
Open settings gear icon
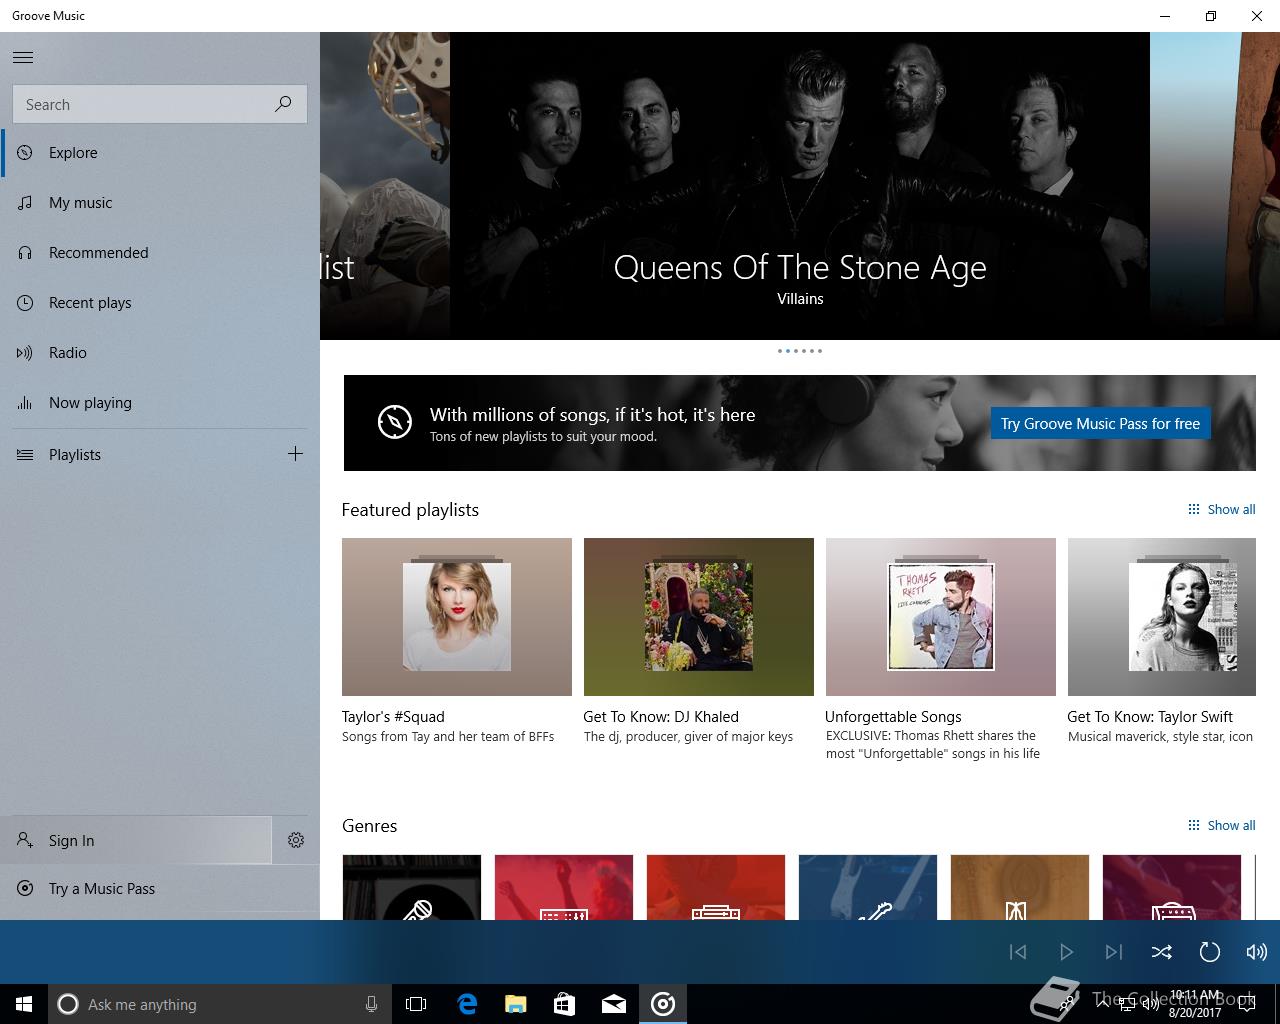[296, 840]
